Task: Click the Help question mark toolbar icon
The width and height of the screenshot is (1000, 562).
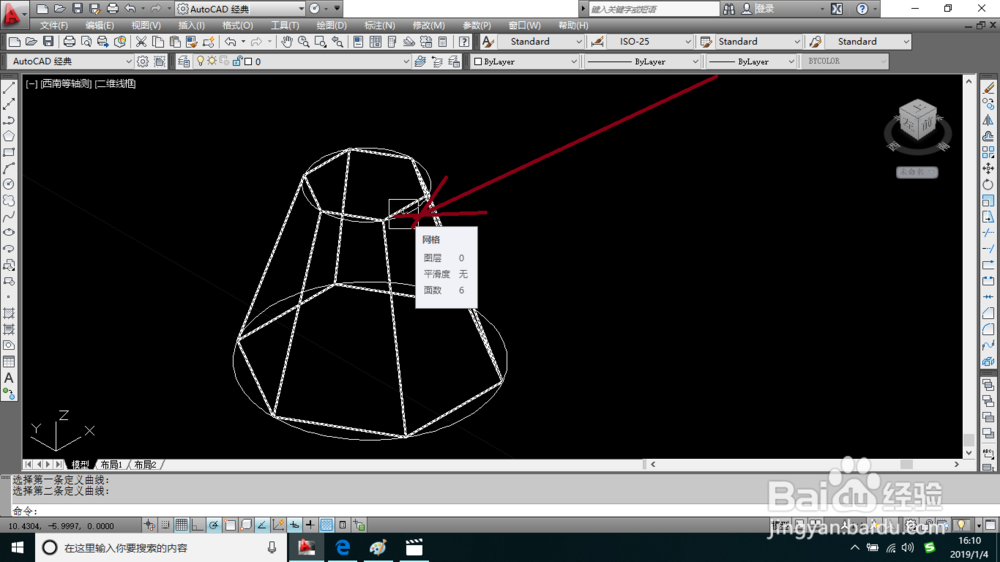Action: click(464, 42)
